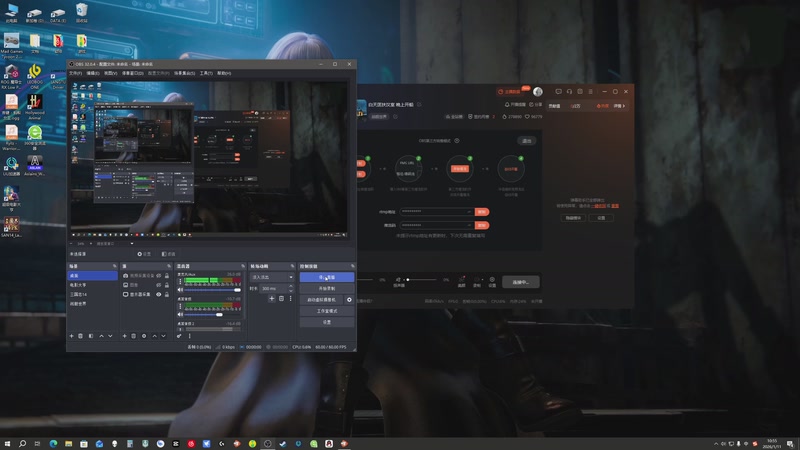This screenshot has width=800, height=450.
Task: Open advanced audio properties in mixer toolbar
Action: pyautogui.click(x=179, y=336)
